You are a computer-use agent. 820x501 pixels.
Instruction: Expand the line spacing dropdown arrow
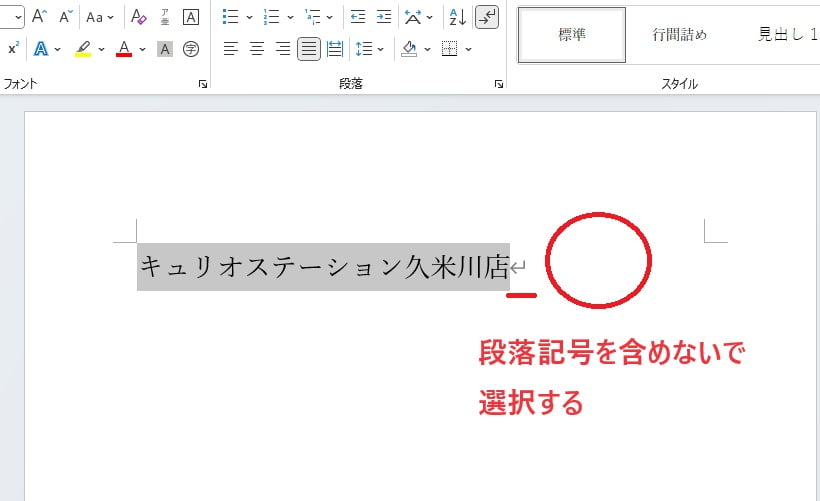[381, 50]
